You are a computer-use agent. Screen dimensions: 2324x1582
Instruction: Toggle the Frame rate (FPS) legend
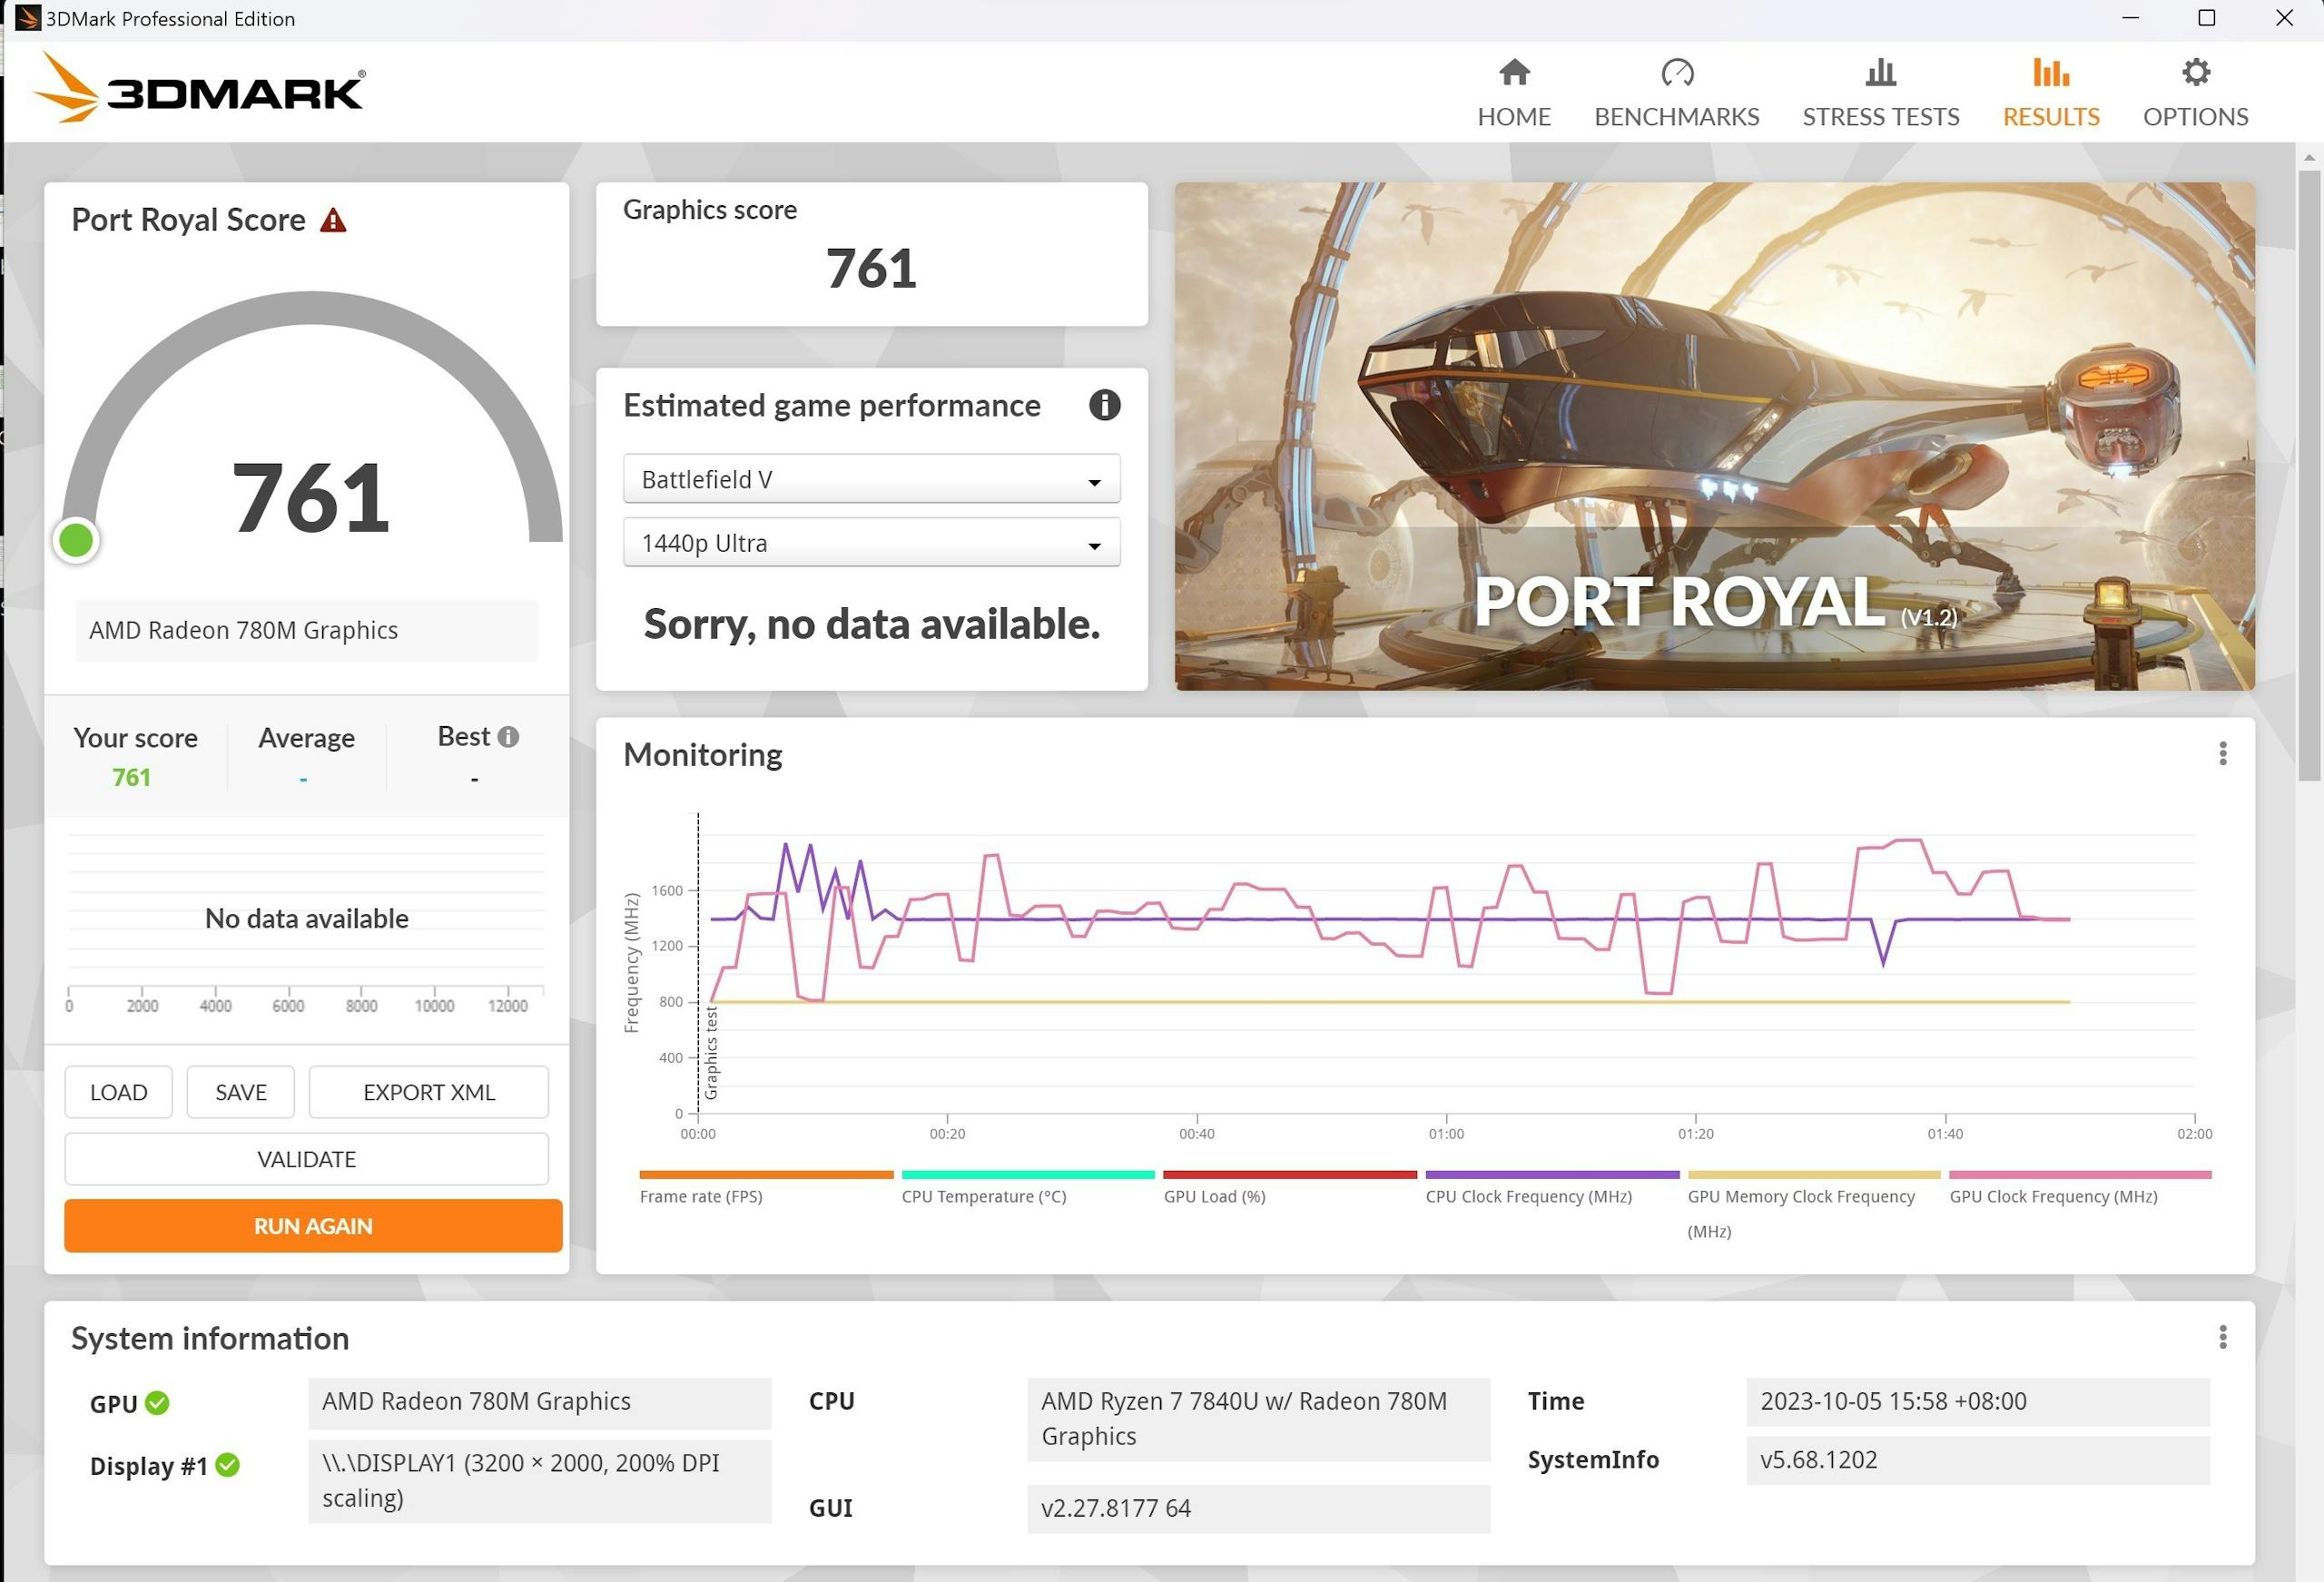[x=701, y=1196]
